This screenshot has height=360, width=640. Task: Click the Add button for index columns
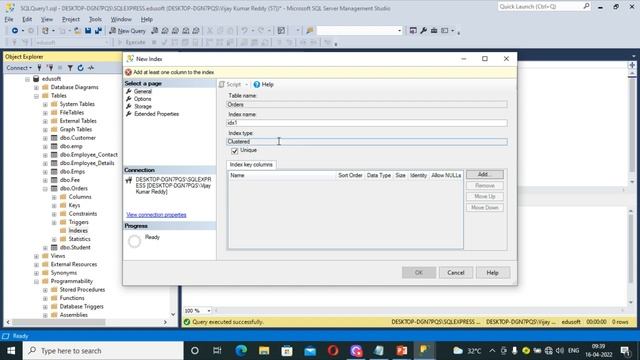[x=484, y=175]
